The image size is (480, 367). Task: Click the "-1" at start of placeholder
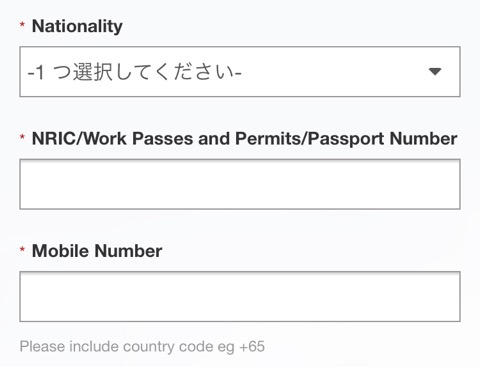pyautogui.click(x=36, y=72)
